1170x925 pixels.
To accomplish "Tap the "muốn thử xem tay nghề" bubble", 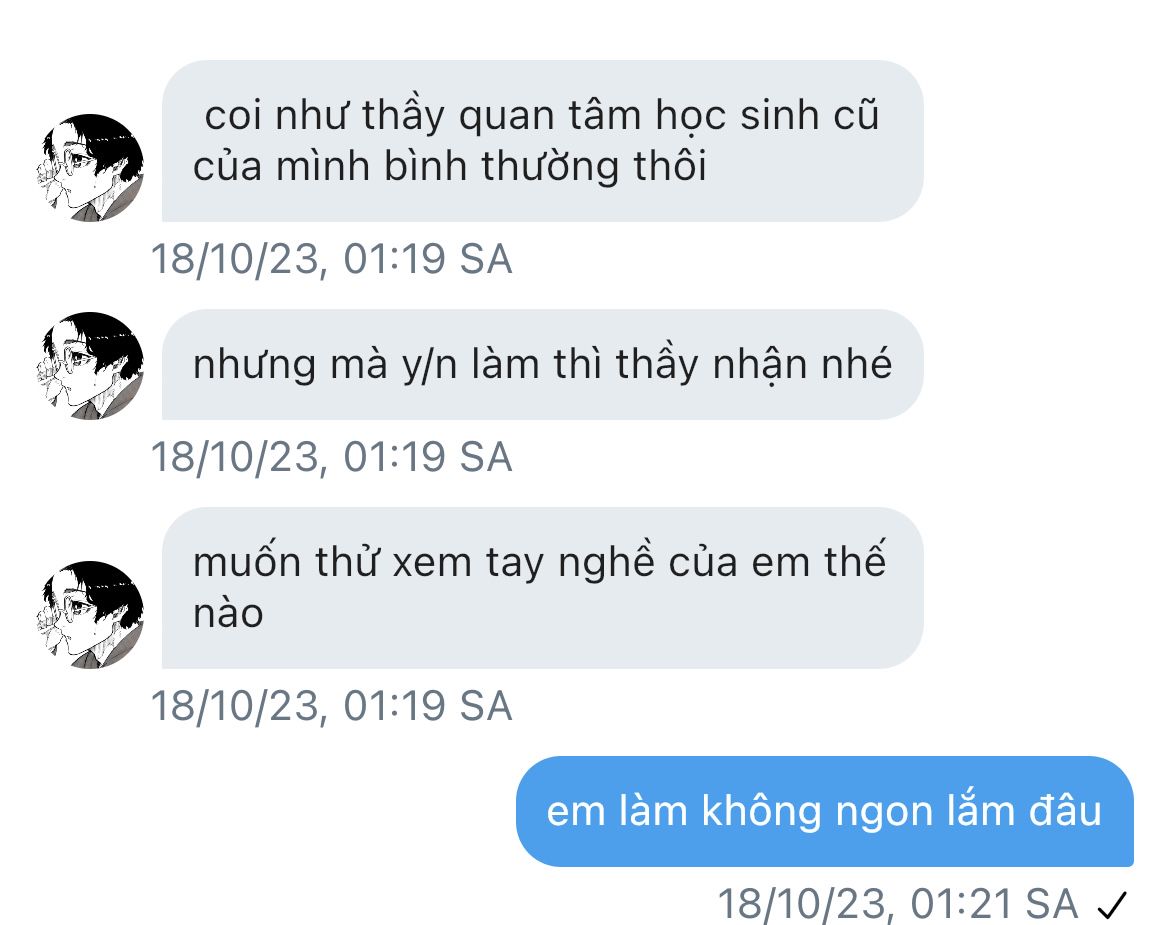I will pos(542,588).
